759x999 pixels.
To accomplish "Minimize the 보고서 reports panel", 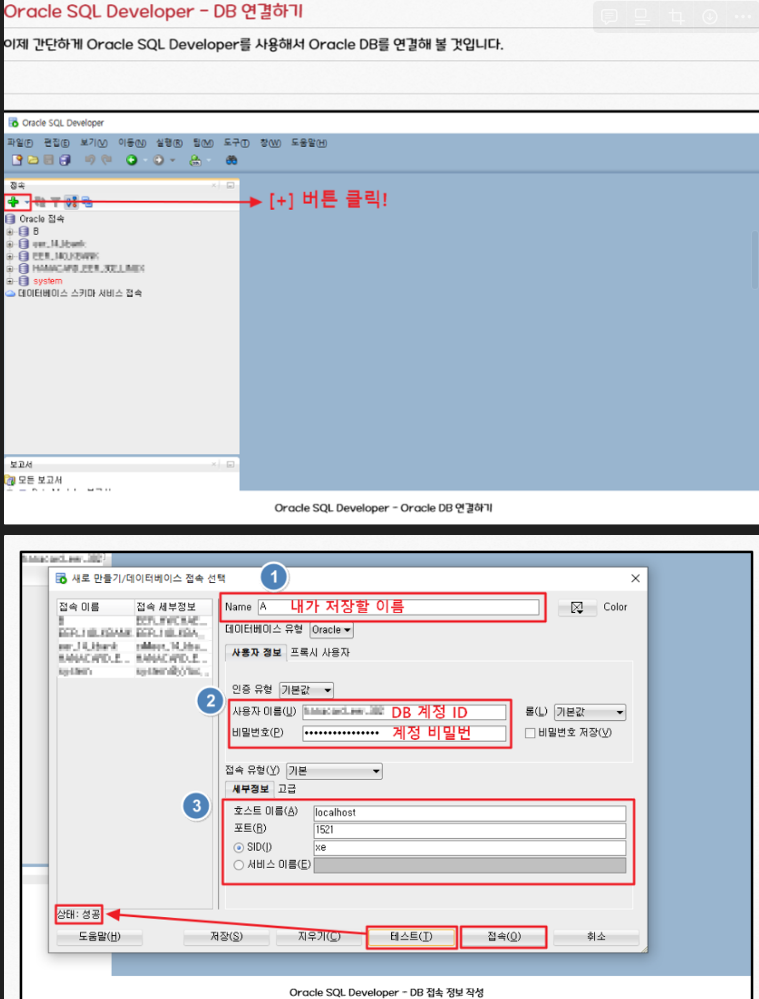I will pos(230,464).
